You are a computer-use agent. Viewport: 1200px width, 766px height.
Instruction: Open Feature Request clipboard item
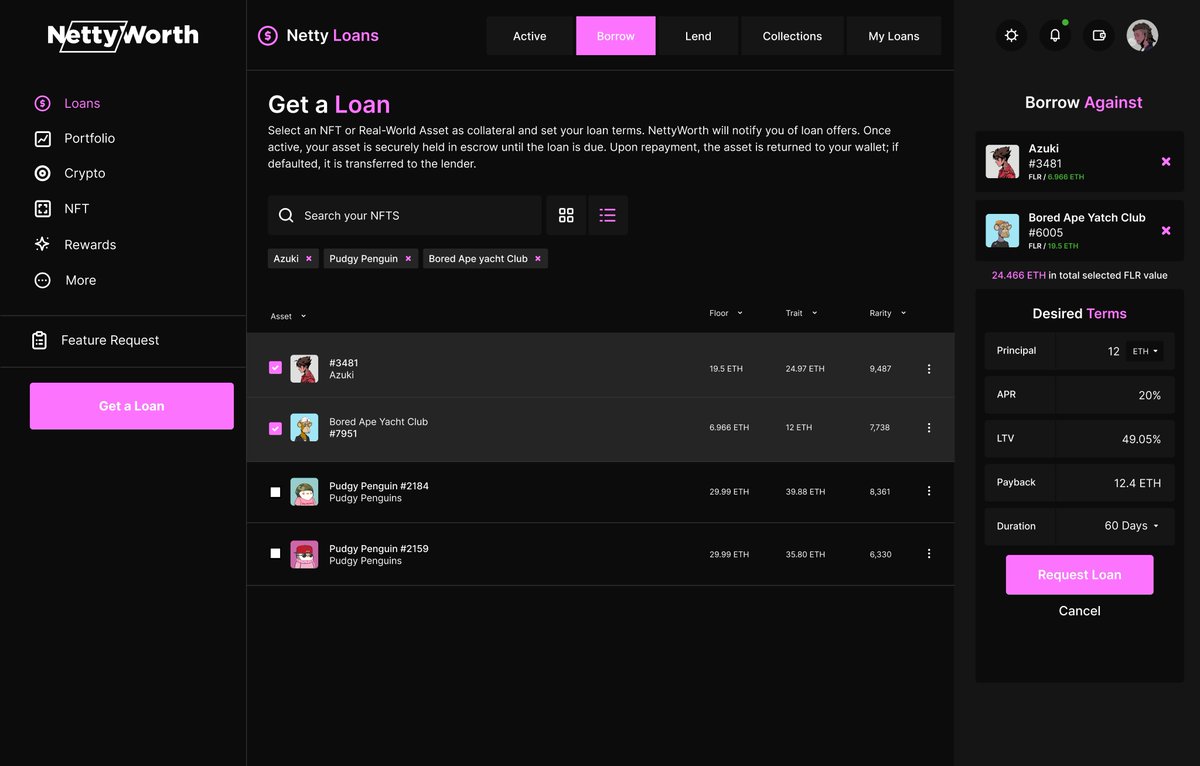click(95, 340)
